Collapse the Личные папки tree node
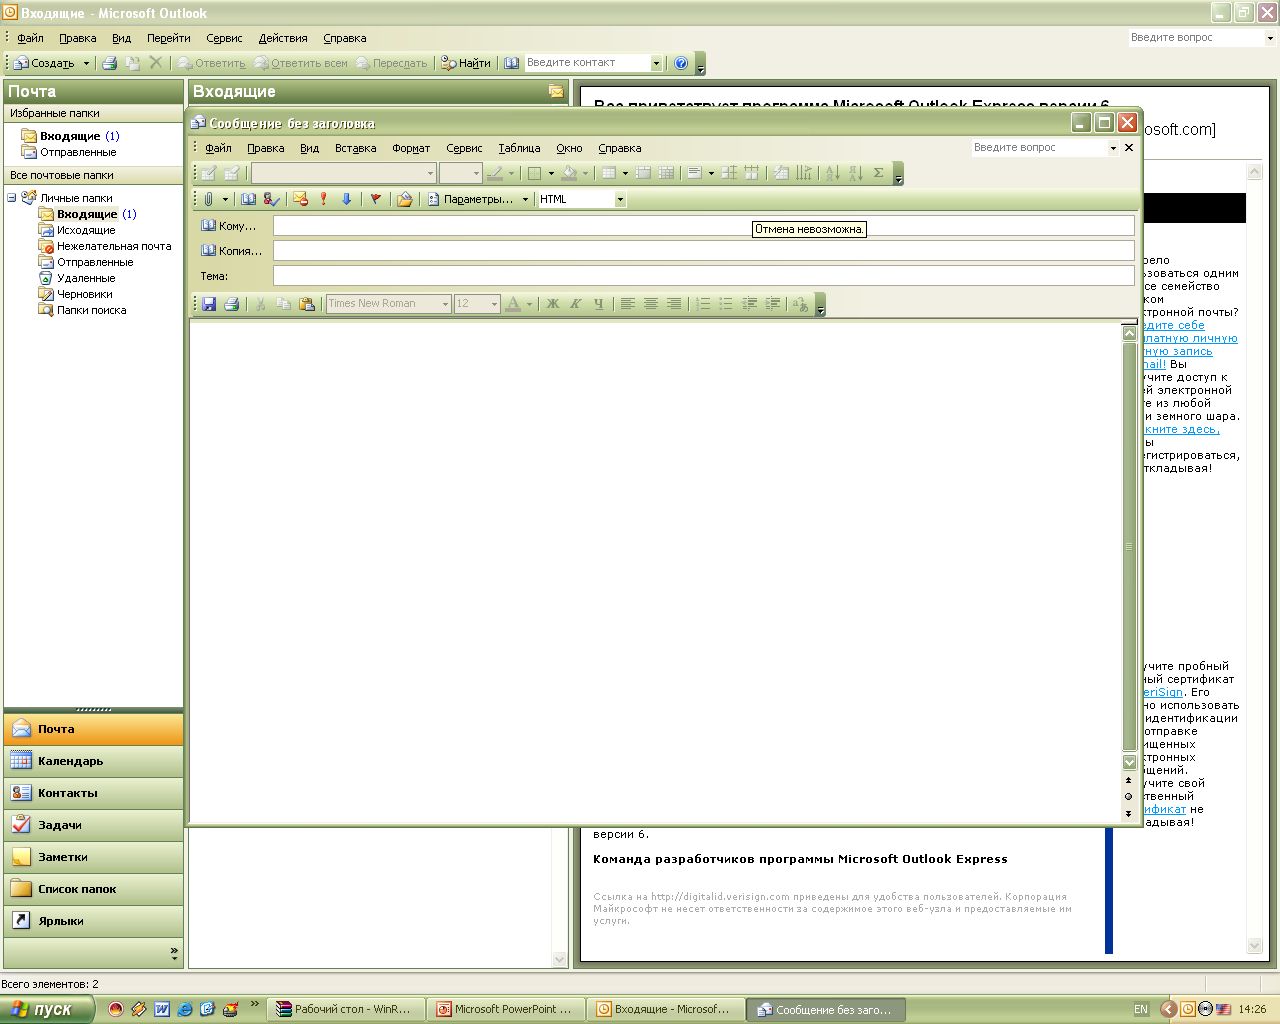This screenshot has width=1280, height=1024. 12,198
